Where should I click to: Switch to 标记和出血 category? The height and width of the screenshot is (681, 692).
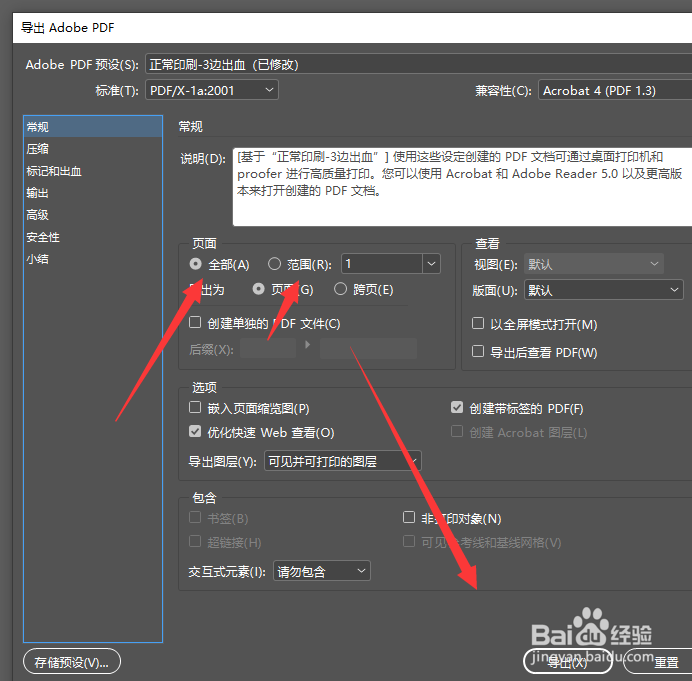[x=93, y=171]
